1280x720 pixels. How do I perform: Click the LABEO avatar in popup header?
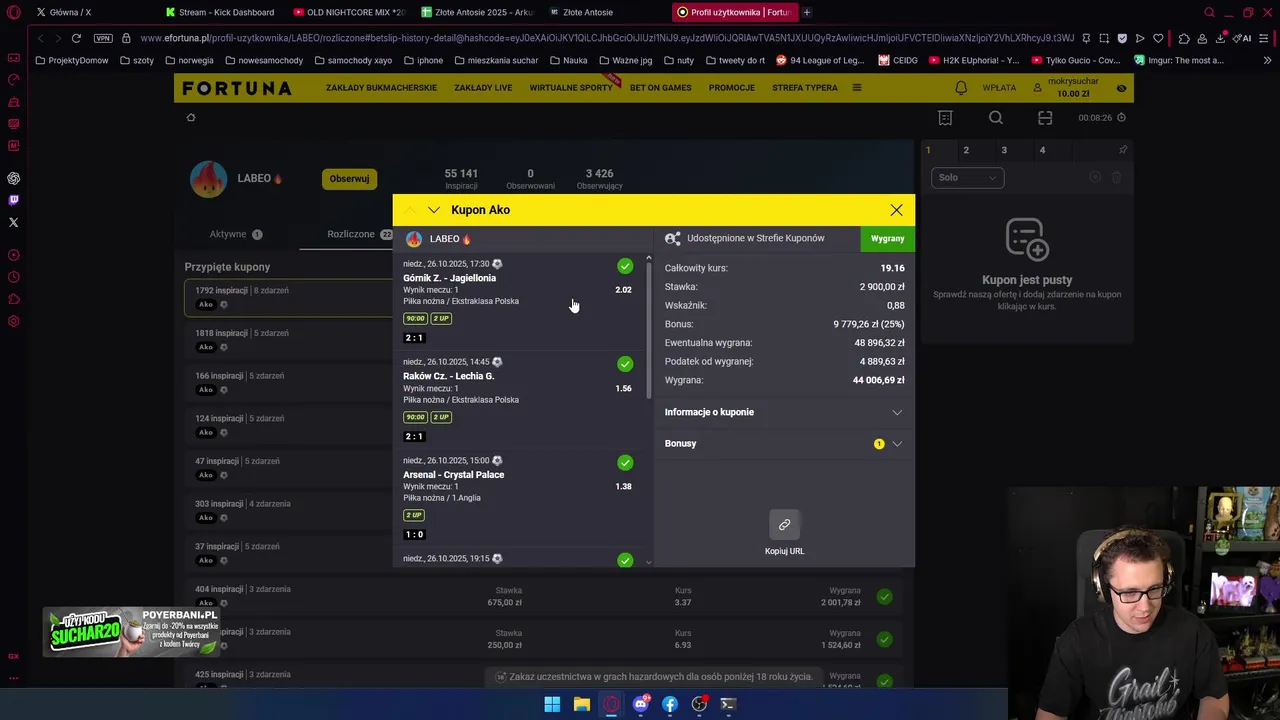pos(414,239)
